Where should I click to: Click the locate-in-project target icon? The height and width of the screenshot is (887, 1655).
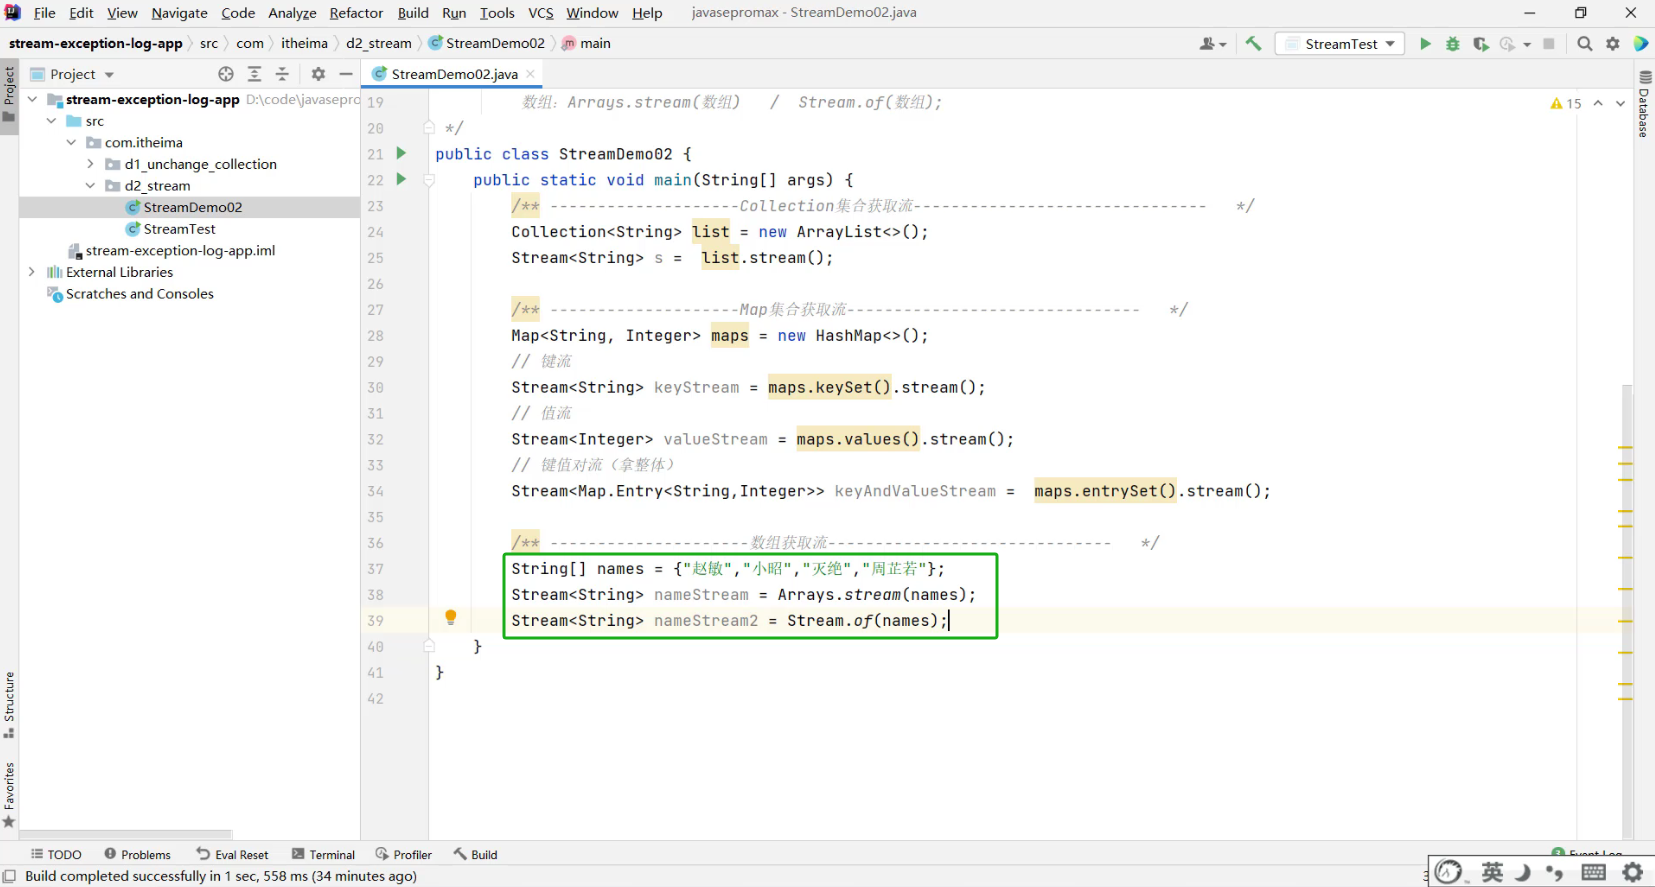tap(226, 74)
